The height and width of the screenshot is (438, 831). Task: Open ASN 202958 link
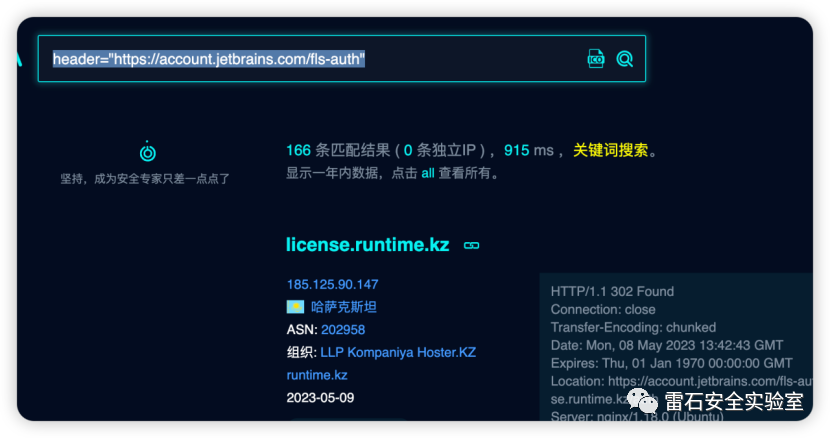(x=343, y=330)
